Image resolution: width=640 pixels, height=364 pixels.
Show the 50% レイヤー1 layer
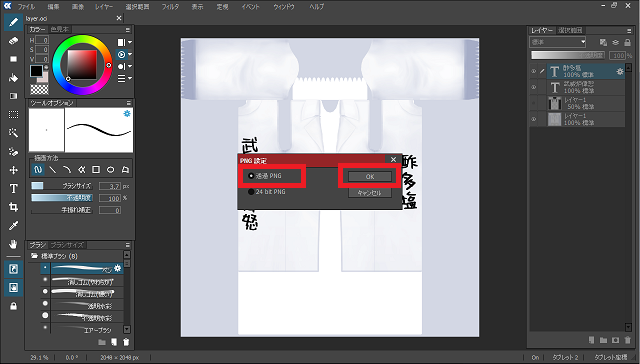coord(533,103)
